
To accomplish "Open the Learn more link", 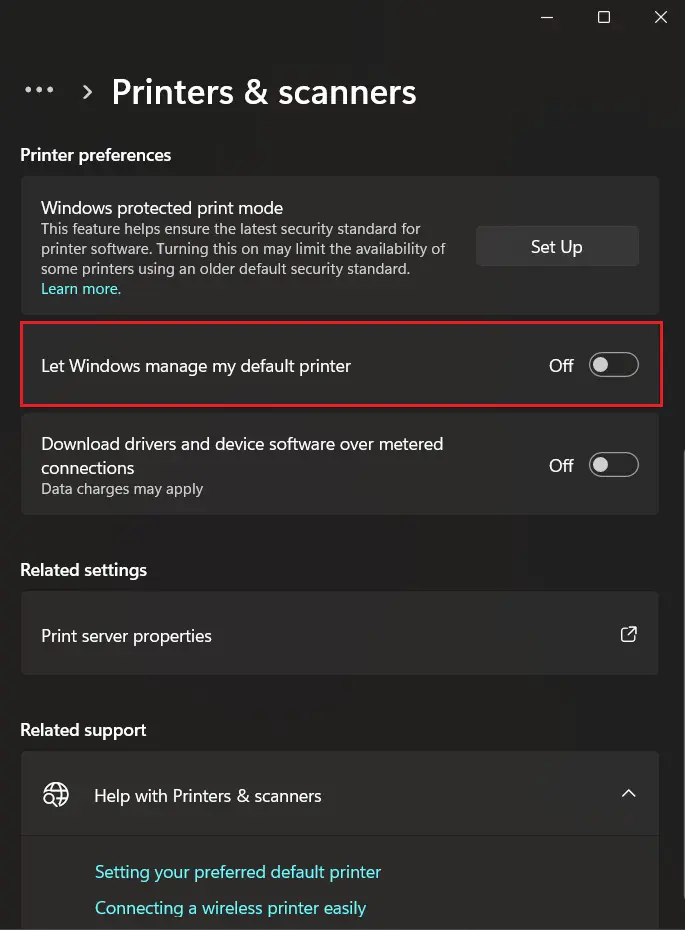I will (x=80, y=288).
